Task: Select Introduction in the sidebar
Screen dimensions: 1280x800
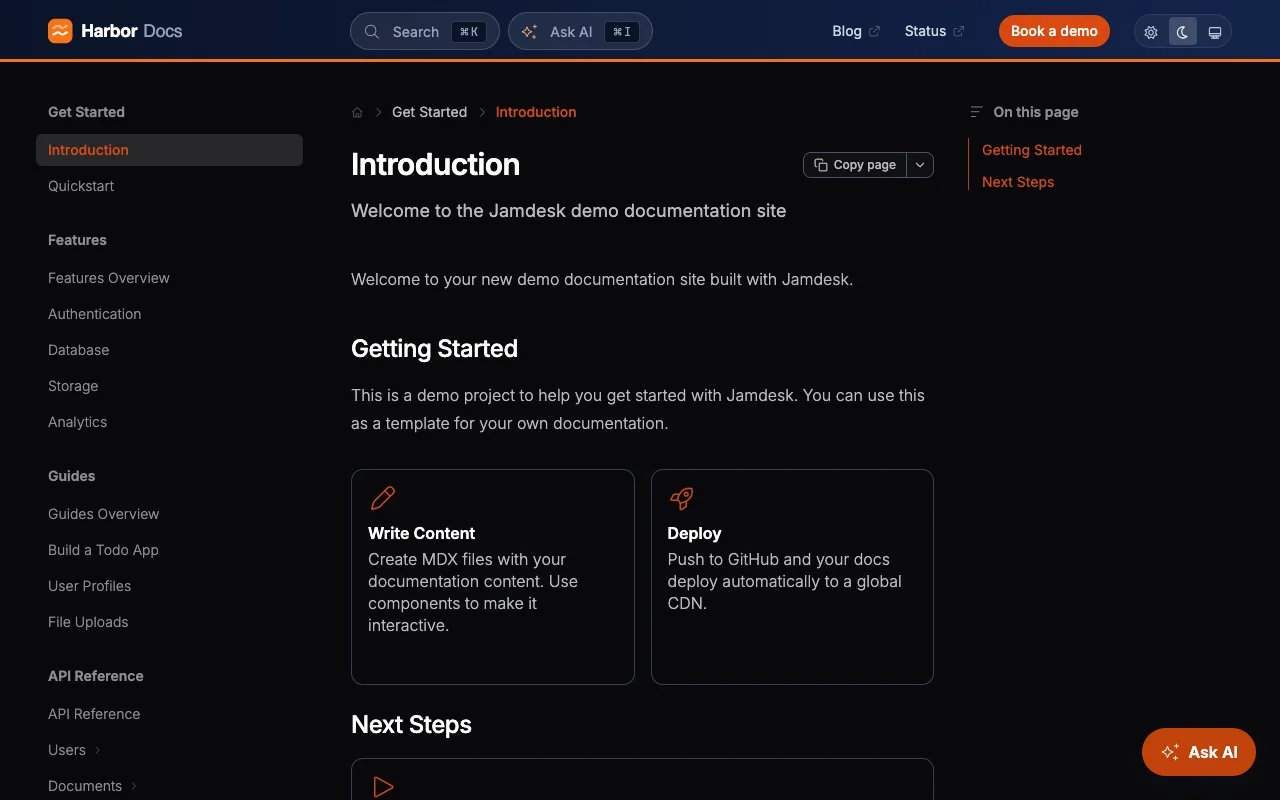Action: pos(169,150)
